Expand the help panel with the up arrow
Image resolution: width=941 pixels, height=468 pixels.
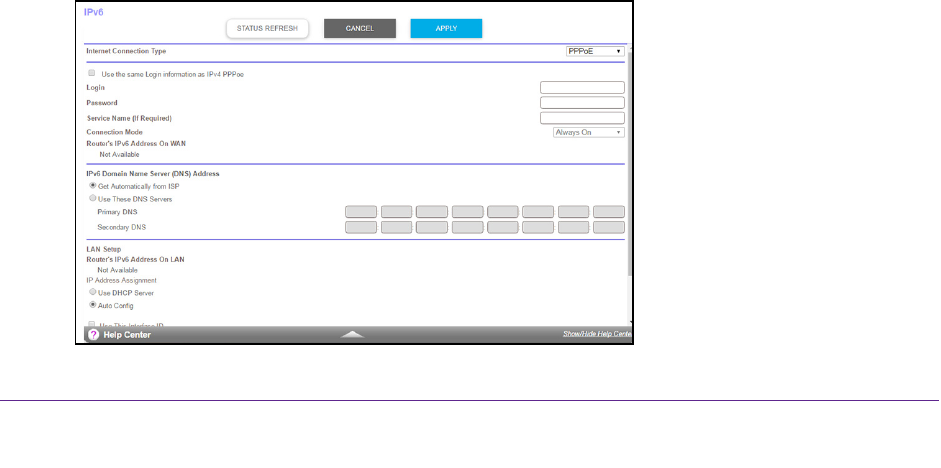tap(351, 335)
